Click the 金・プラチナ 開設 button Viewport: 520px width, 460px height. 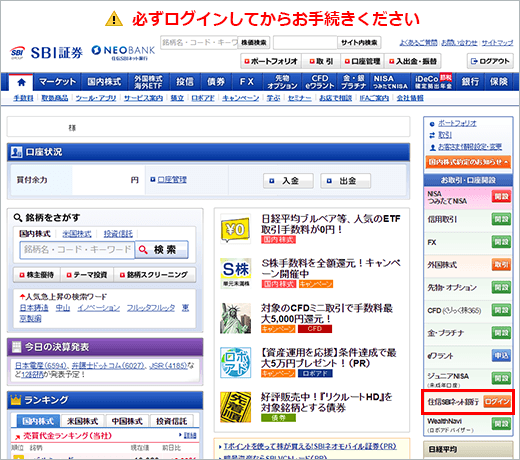tap(501, 333)
